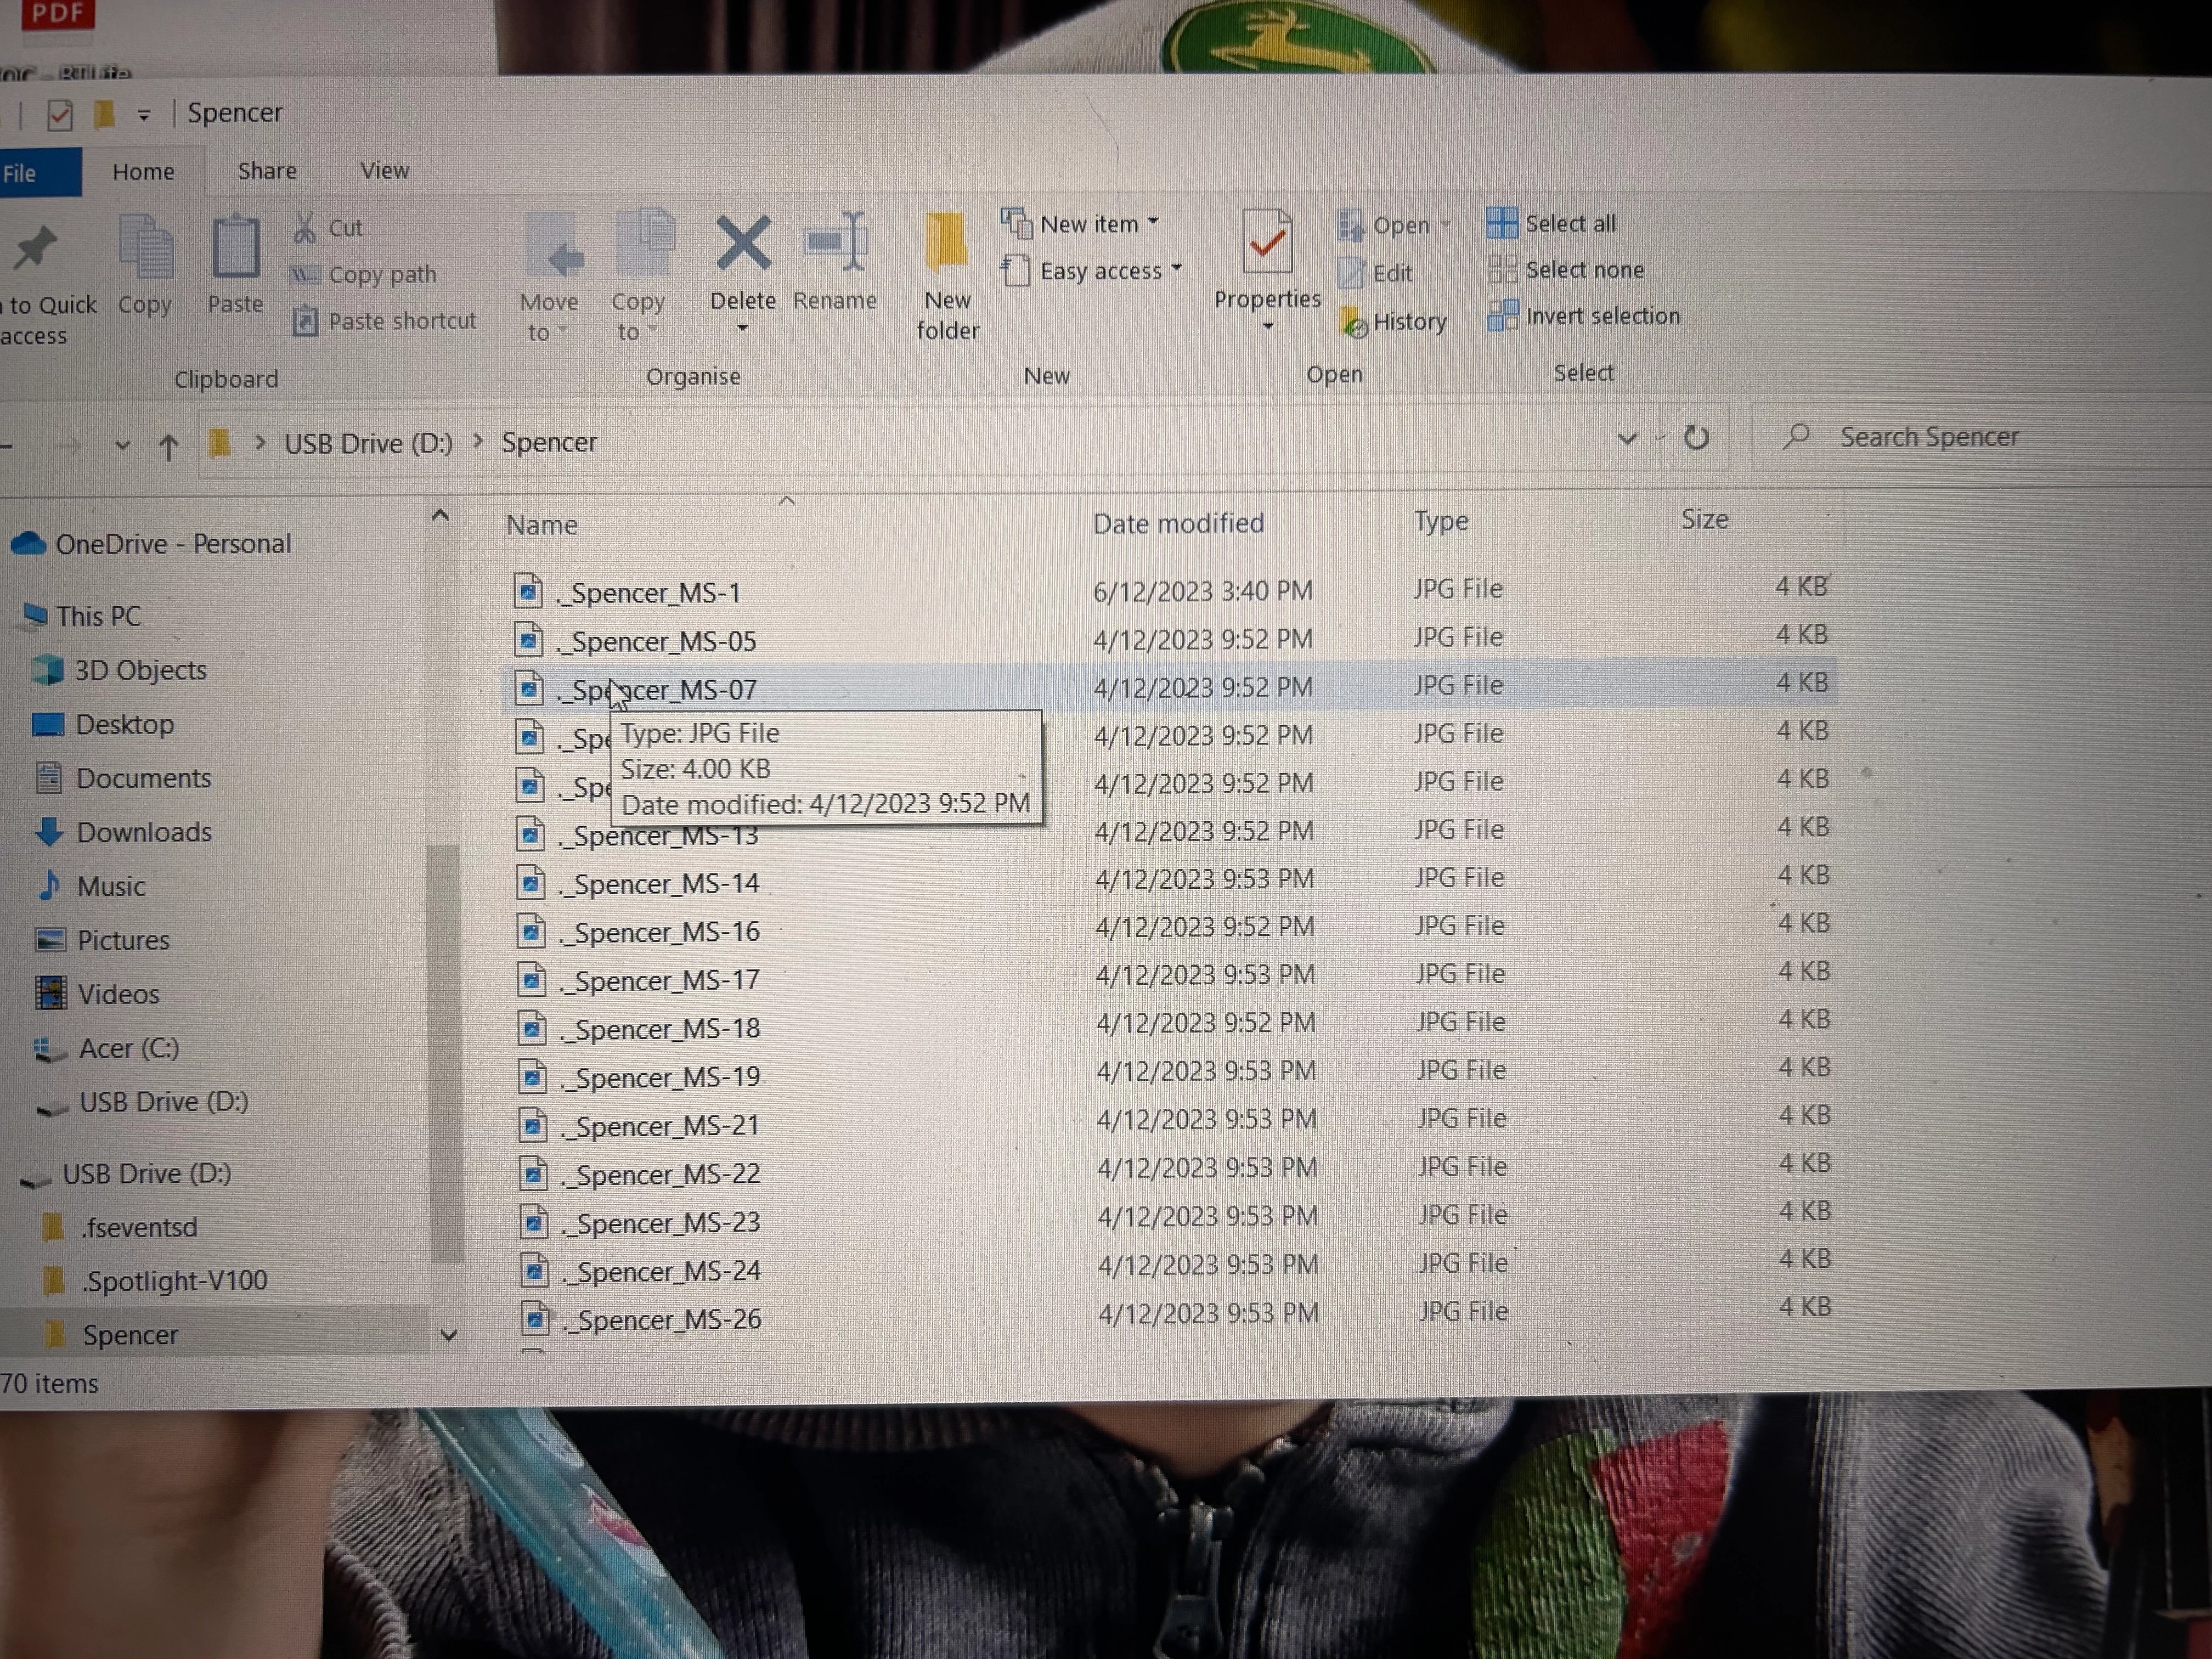Refresh the folder with reload icon
This screenshot has width=2212, height=1659.
tap(1695, 438)
